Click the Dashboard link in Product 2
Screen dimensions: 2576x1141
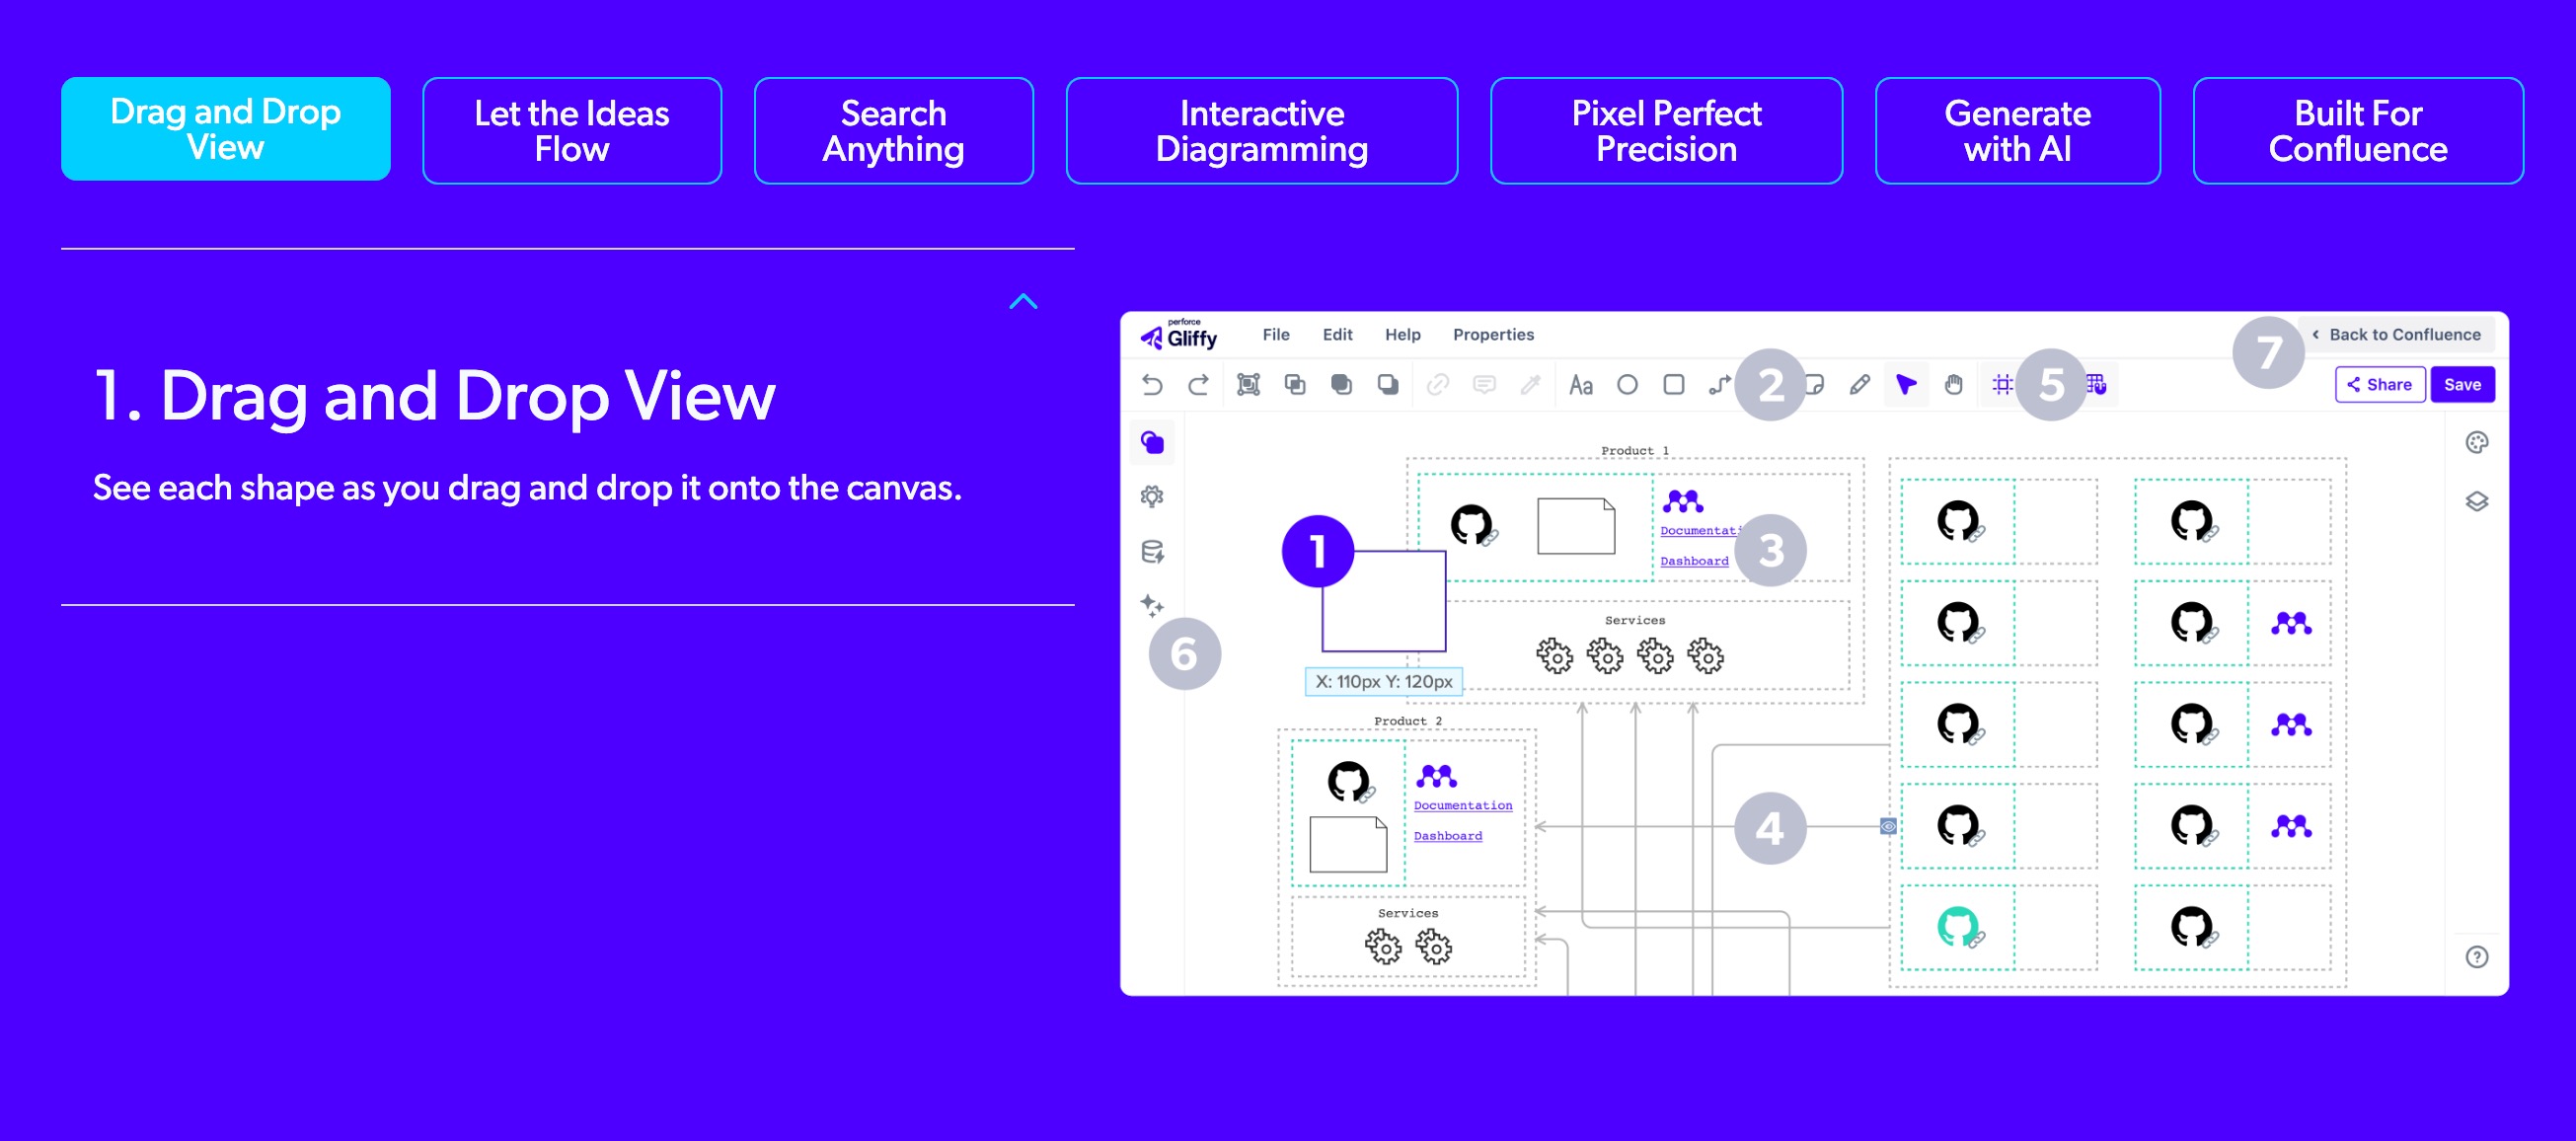1447,836
